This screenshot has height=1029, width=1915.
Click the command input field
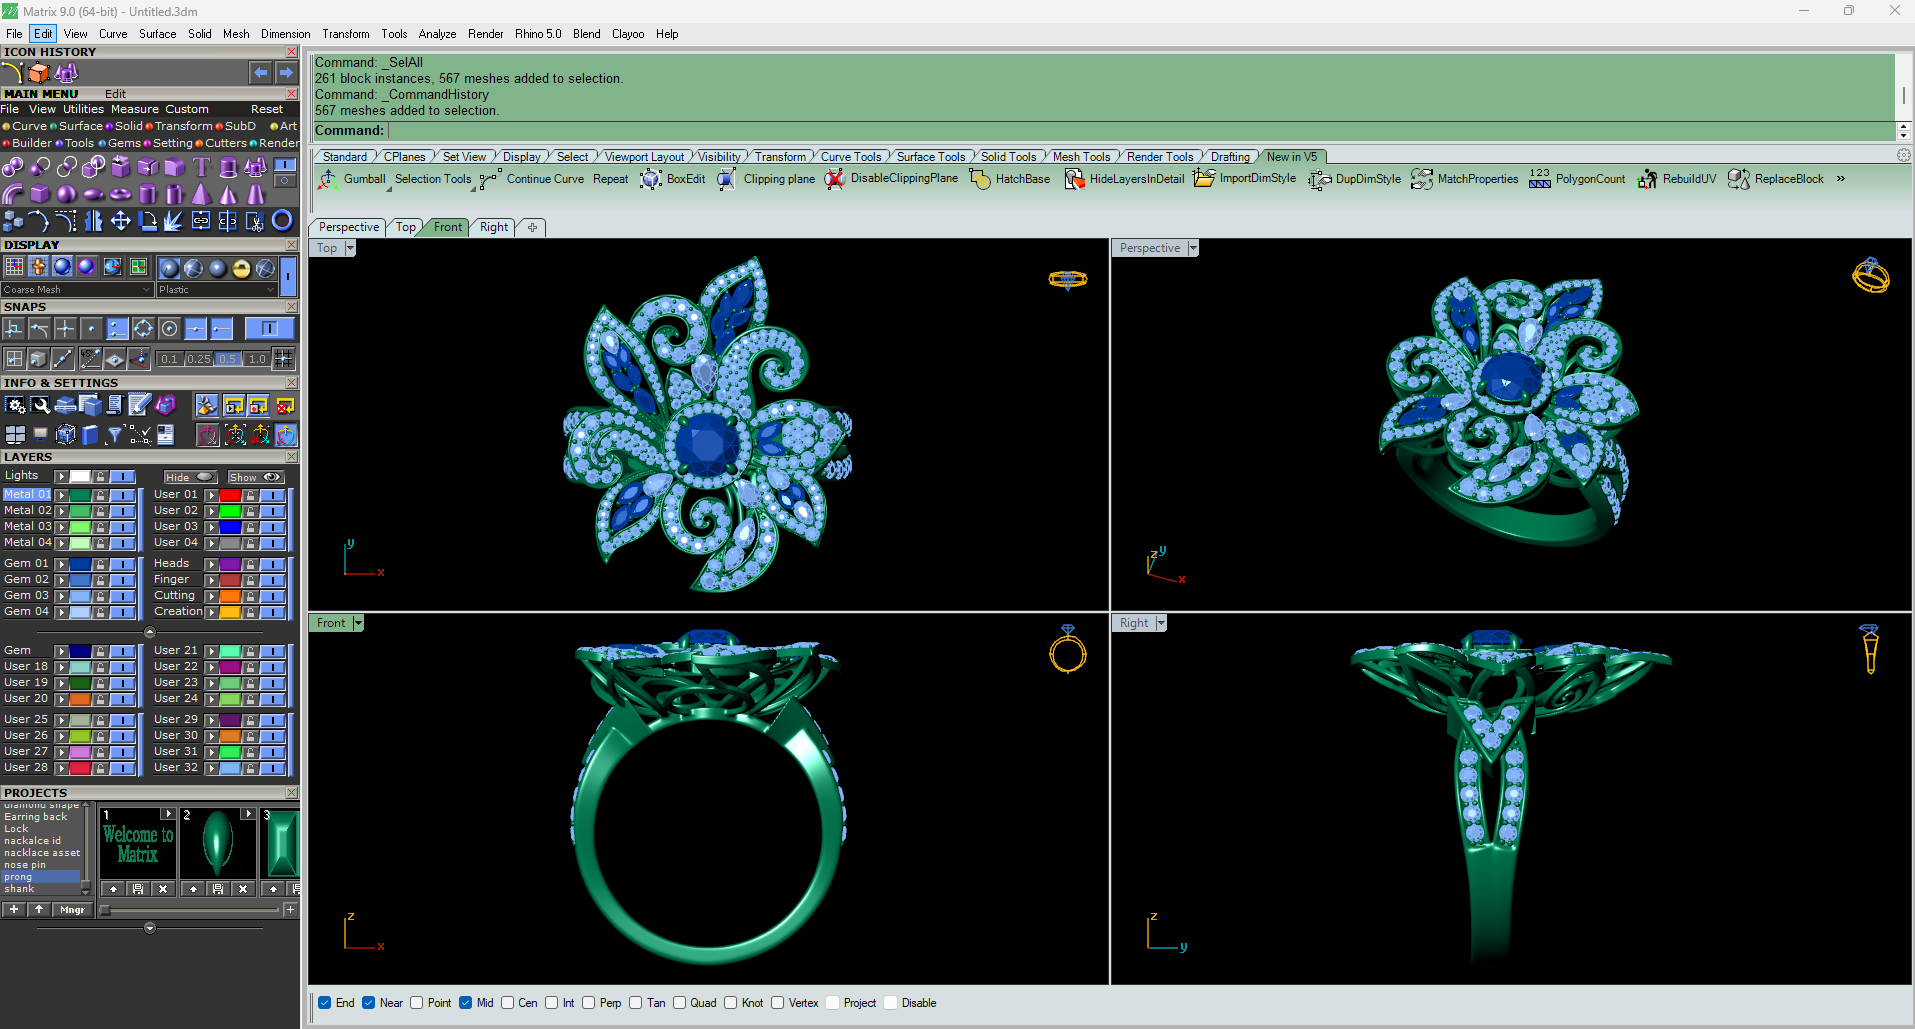(x=1140, y=131)
